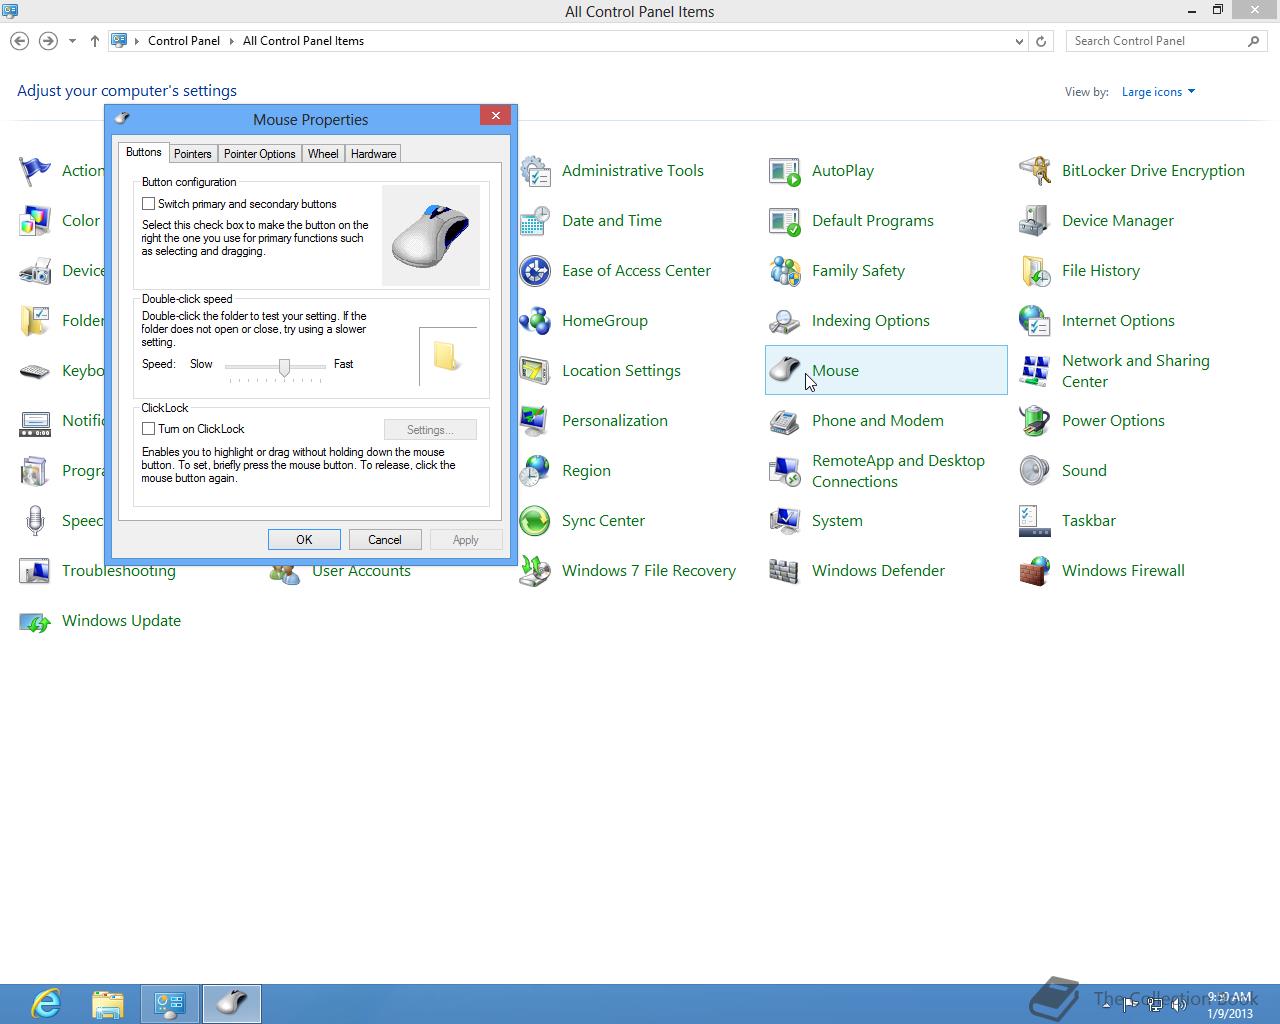Click the AutoPlay icon
Screen dimensions: 1280x1024
click(x=785, y=171)
